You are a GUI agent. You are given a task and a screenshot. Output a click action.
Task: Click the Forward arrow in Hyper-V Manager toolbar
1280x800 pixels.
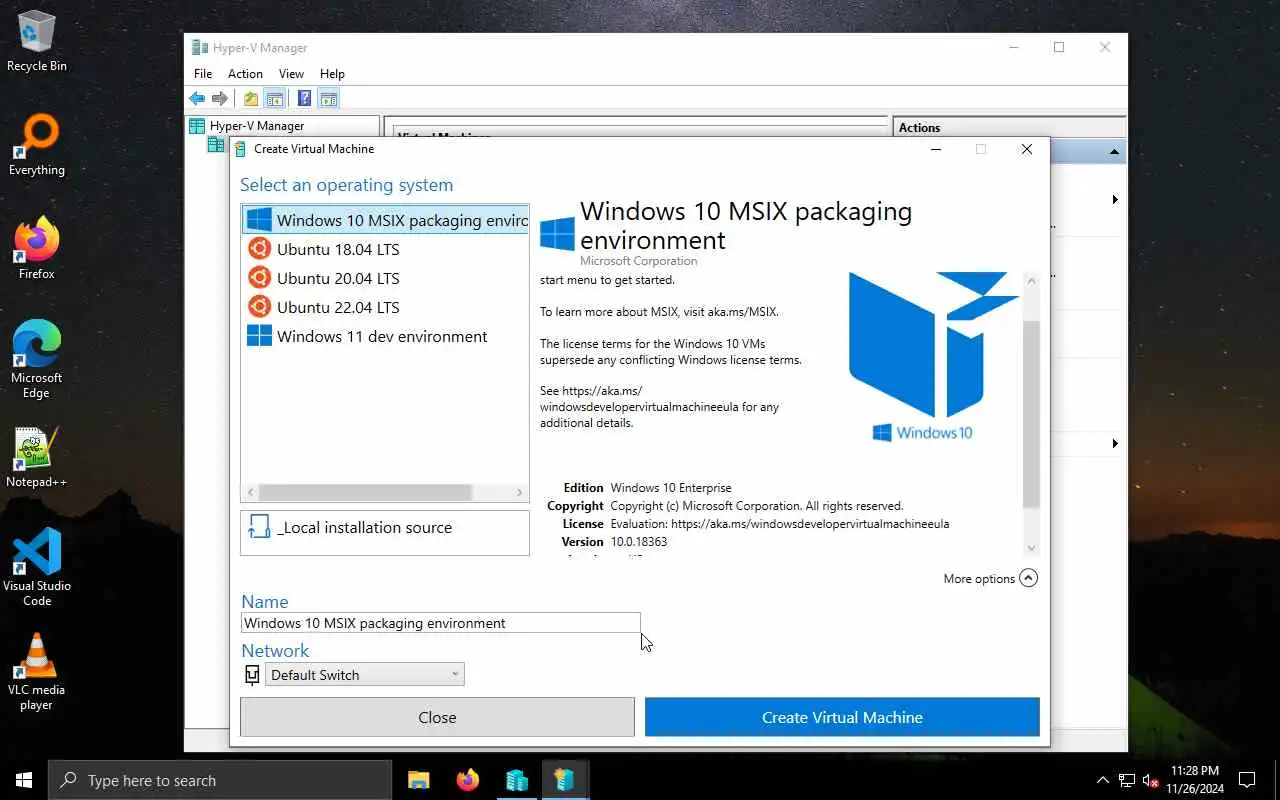[x=220, y=98]
